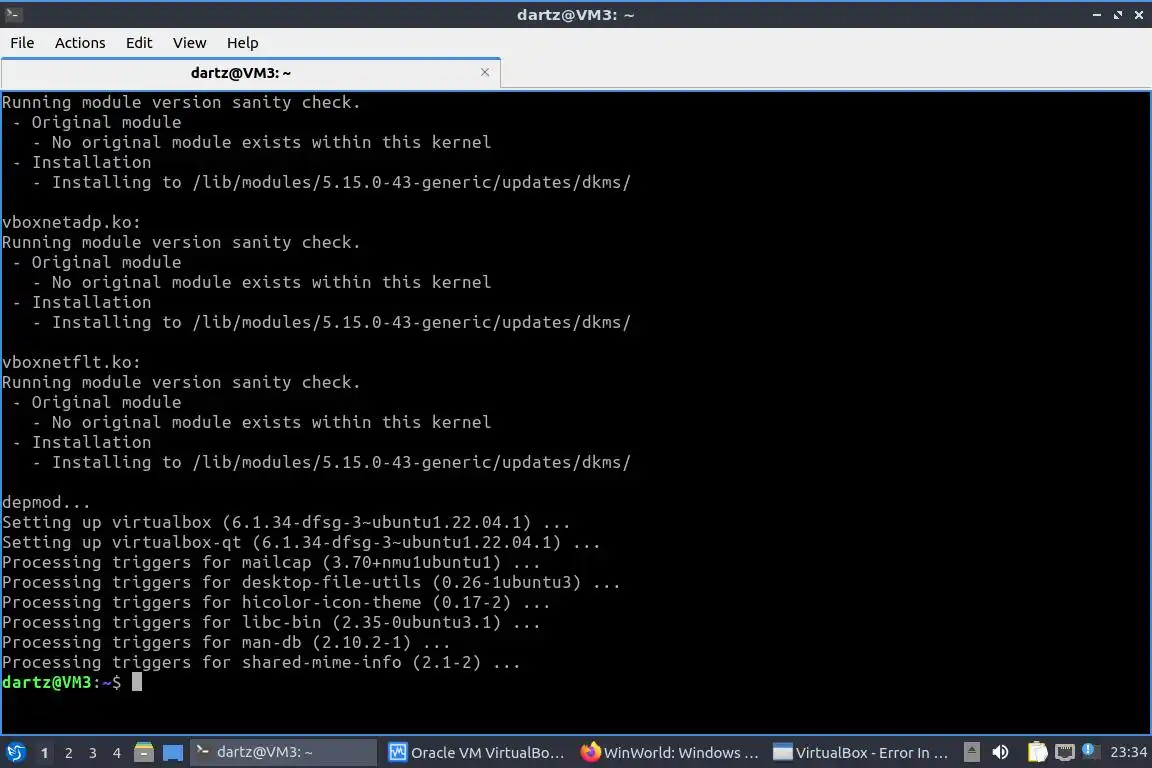This screenshot has width=1152, height=768.
Task: Close the dartz@VM3 tab with its X
Action: (485, 72)
